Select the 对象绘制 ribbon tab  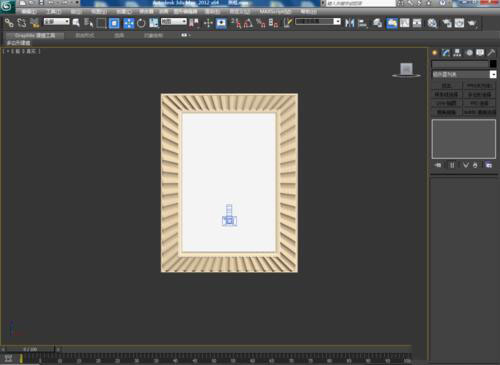pos(153,35)
